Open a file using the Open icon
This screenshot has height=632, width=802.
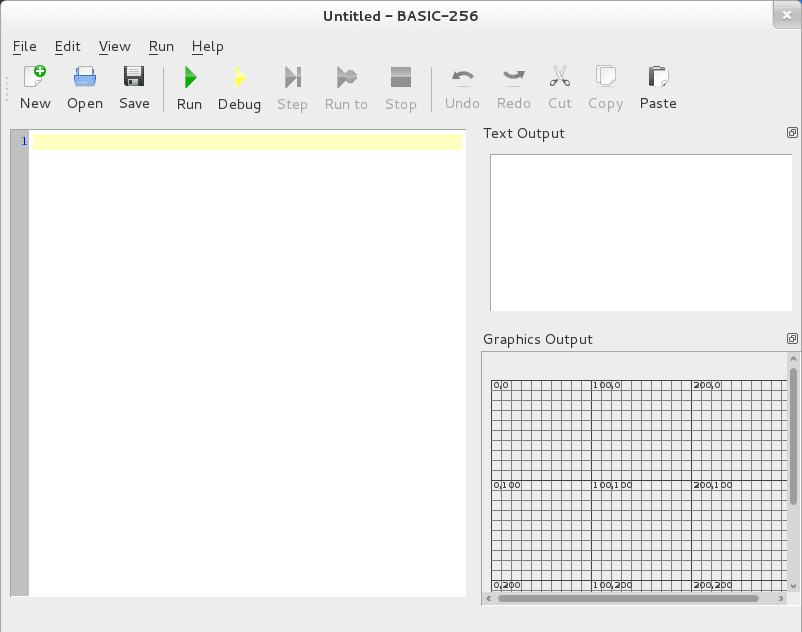(85, 87)
